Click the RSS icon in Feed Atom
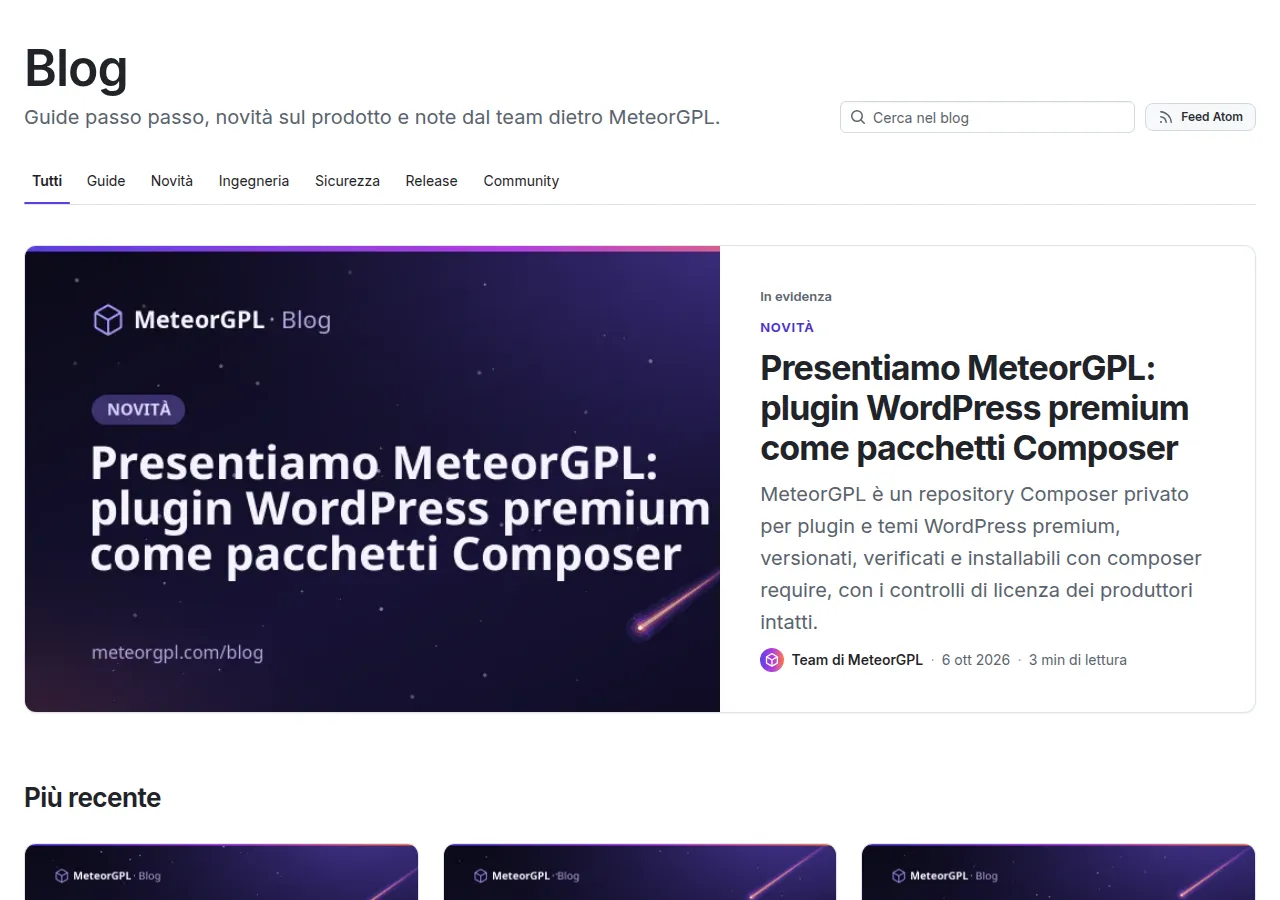This screenshot has height=900, width=1280. pyautogui.click(x=1165, y=117)
